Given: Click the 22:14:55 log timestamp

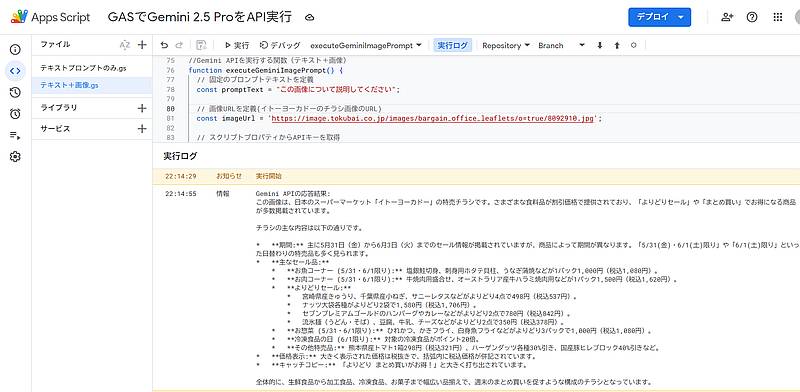Looking at the screenshot, I should click(x=181, y=194).
